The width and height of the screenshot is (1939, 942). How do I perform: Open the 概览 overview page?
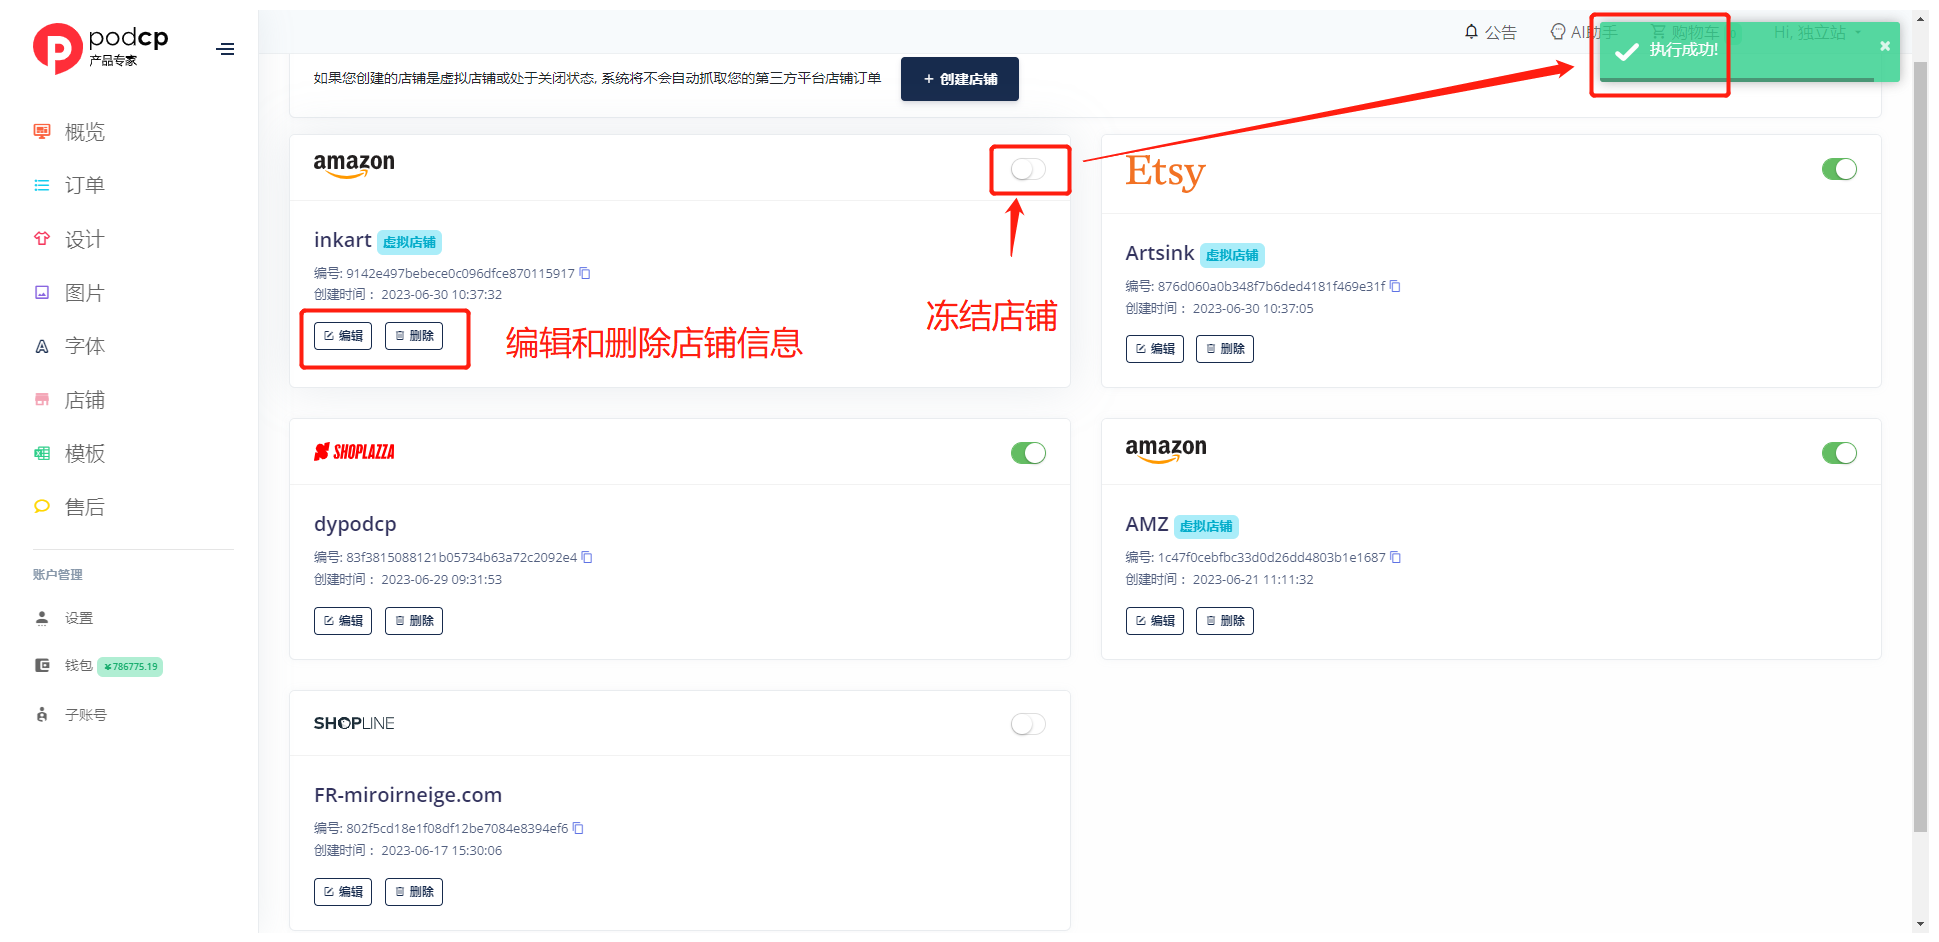click(70, 132)
